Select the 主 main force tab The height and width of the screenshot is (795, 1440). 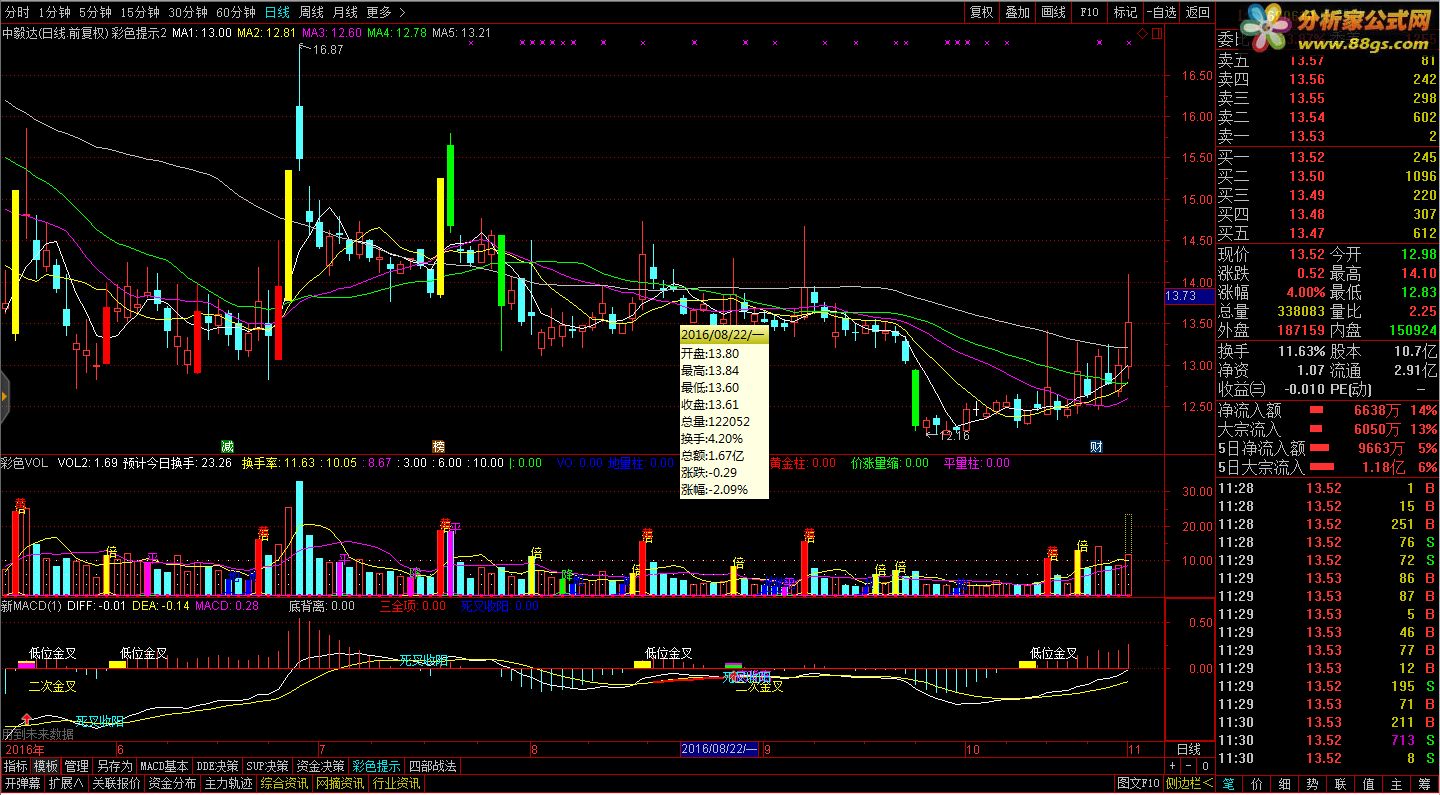[1396, 784]
